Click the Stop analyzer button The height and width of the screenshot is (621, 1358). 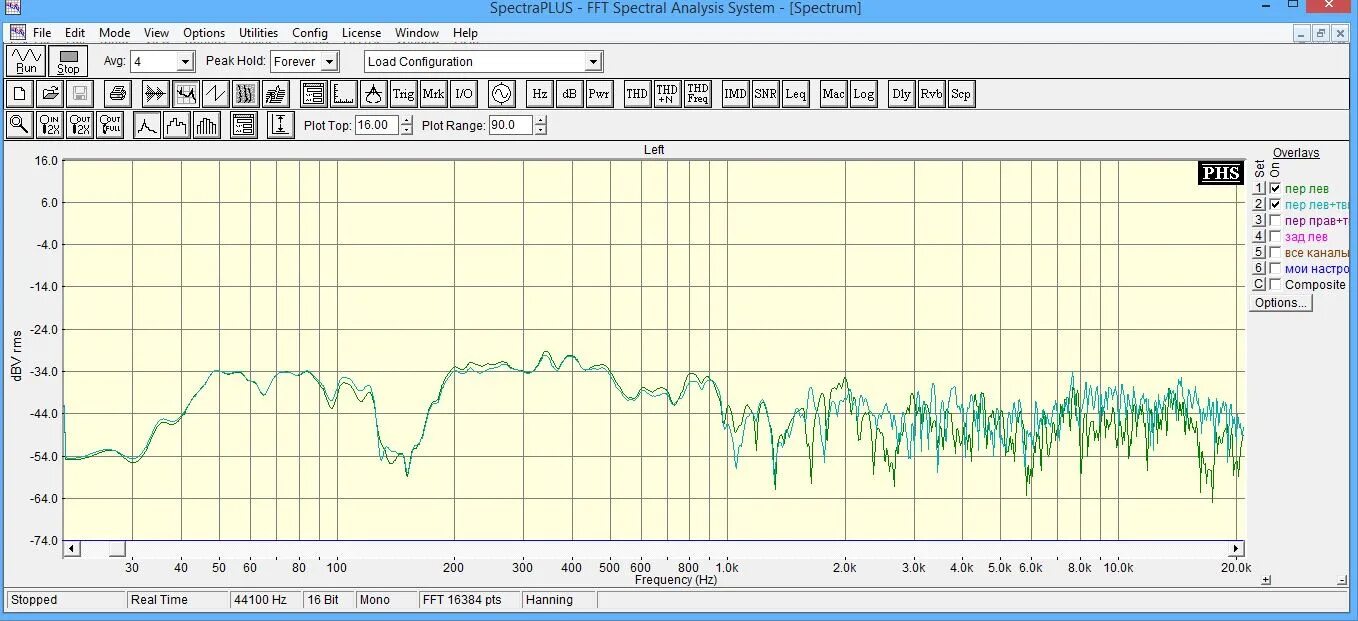point(68,61)
